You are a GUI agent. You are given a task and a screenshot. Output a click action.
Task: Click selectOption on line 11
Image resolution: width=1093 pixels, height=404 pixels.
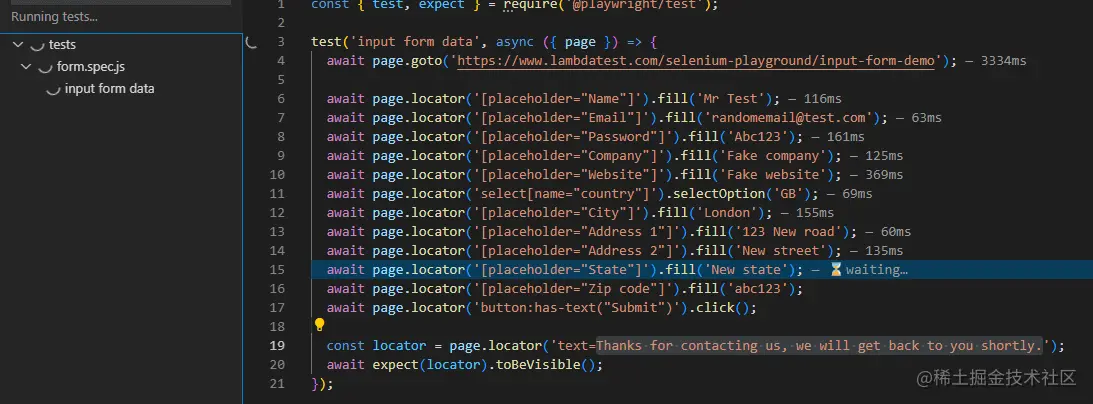(718, 194)
